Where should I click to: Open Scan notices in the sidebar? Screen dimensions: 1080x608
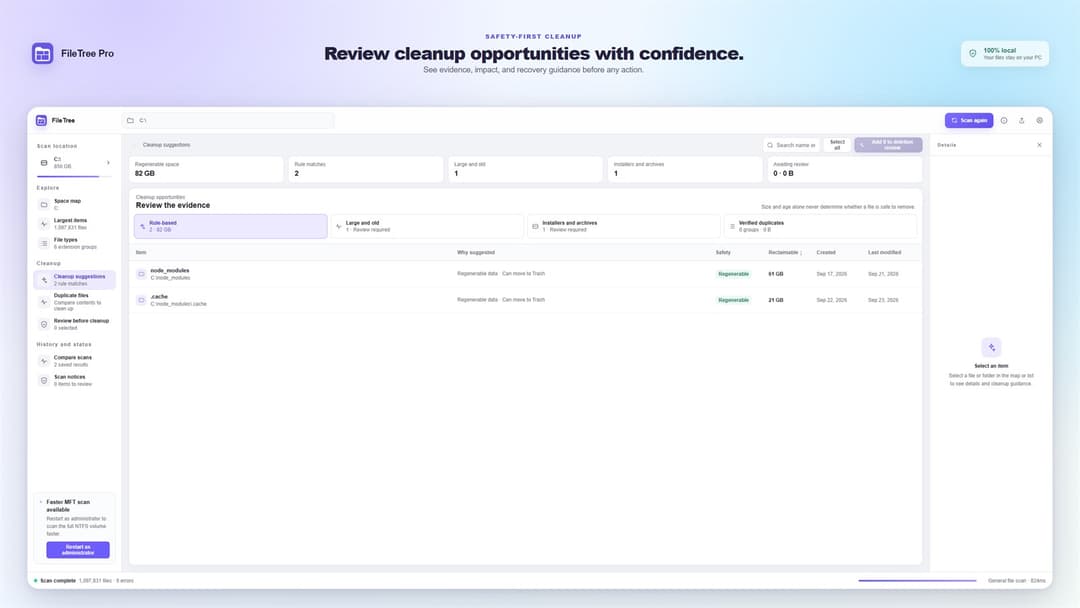point(74,380)
